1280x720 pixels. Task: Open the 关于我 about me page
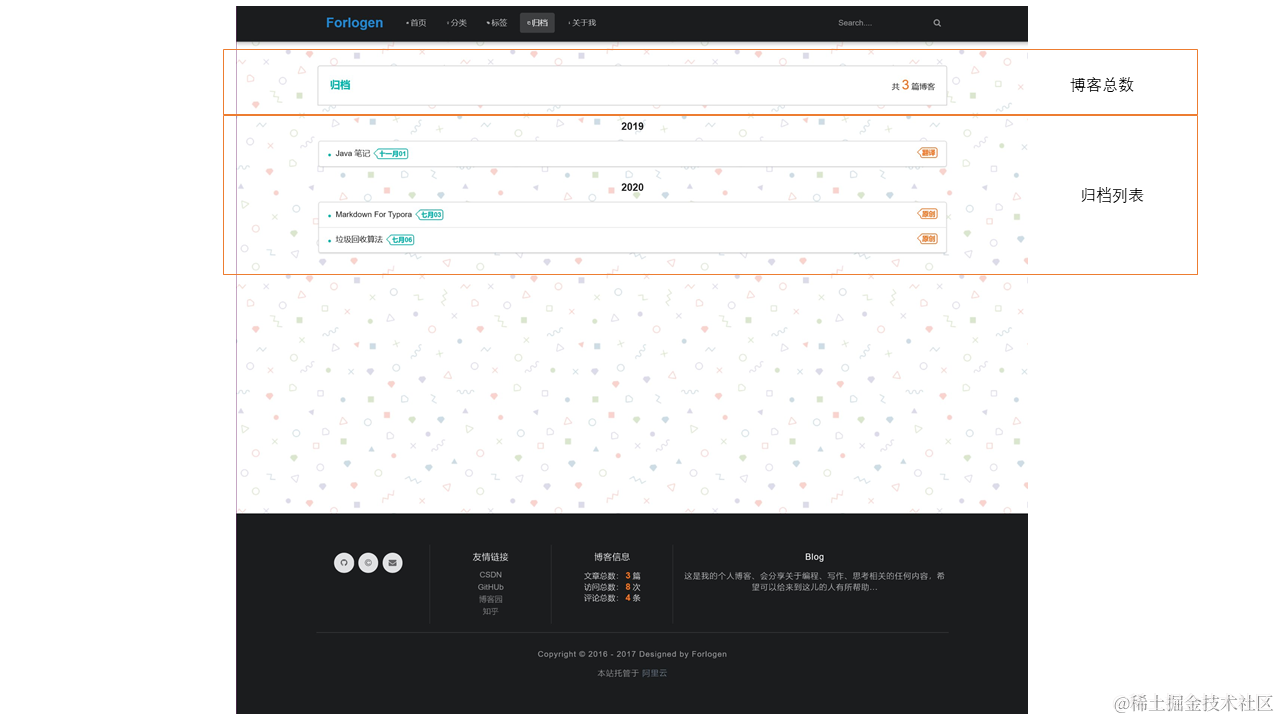coord(582,23)
